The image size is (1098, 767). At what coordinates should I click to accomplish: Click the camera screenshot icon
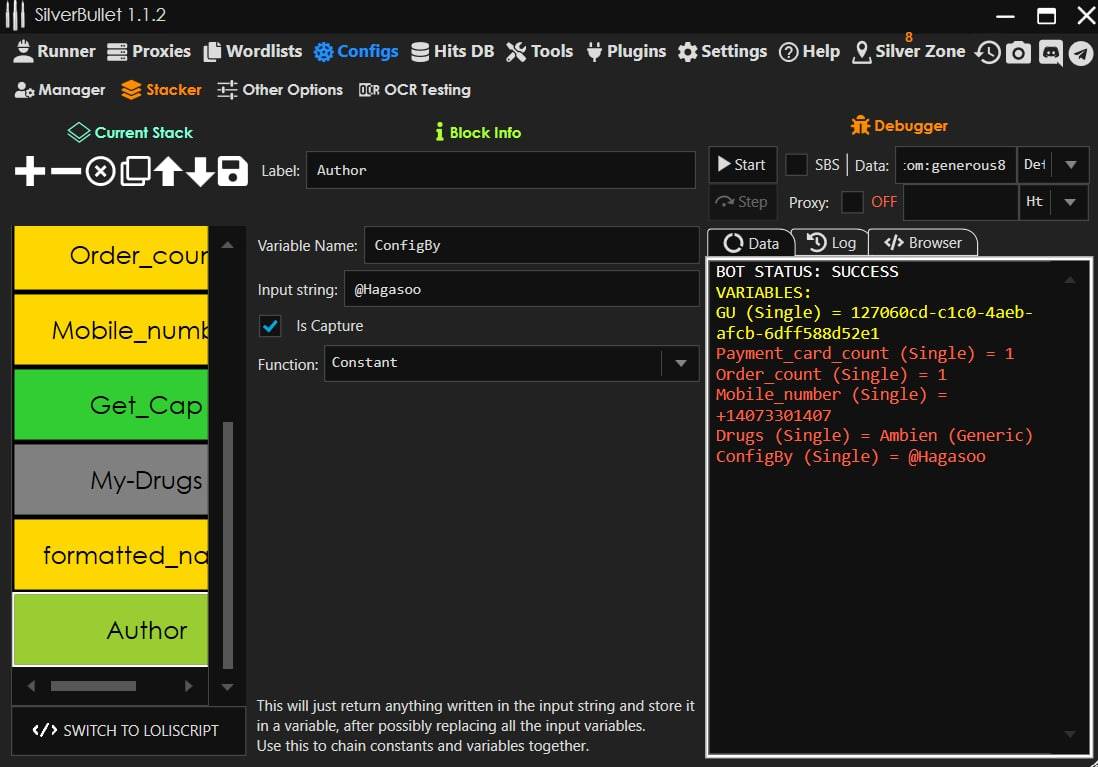click(1018, 53)
